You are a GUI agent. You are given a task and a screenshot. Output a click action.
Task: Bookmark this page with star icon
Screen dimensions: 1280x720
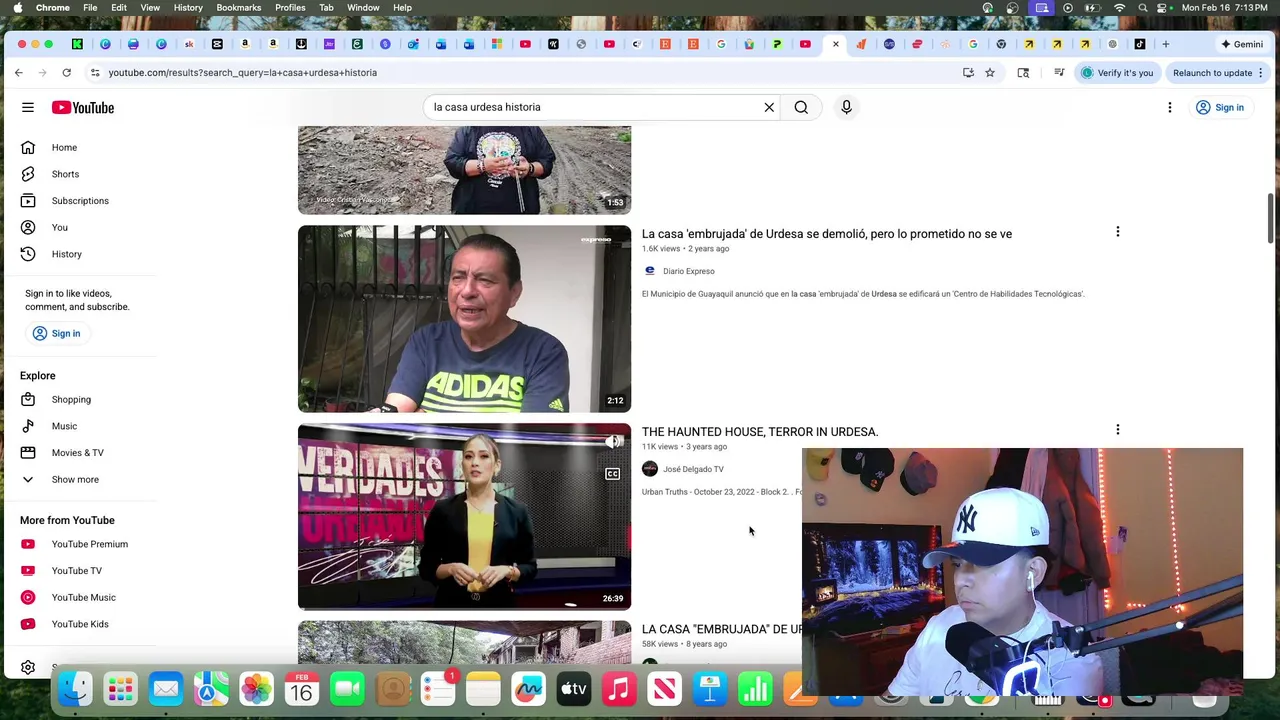pos(990,72)
